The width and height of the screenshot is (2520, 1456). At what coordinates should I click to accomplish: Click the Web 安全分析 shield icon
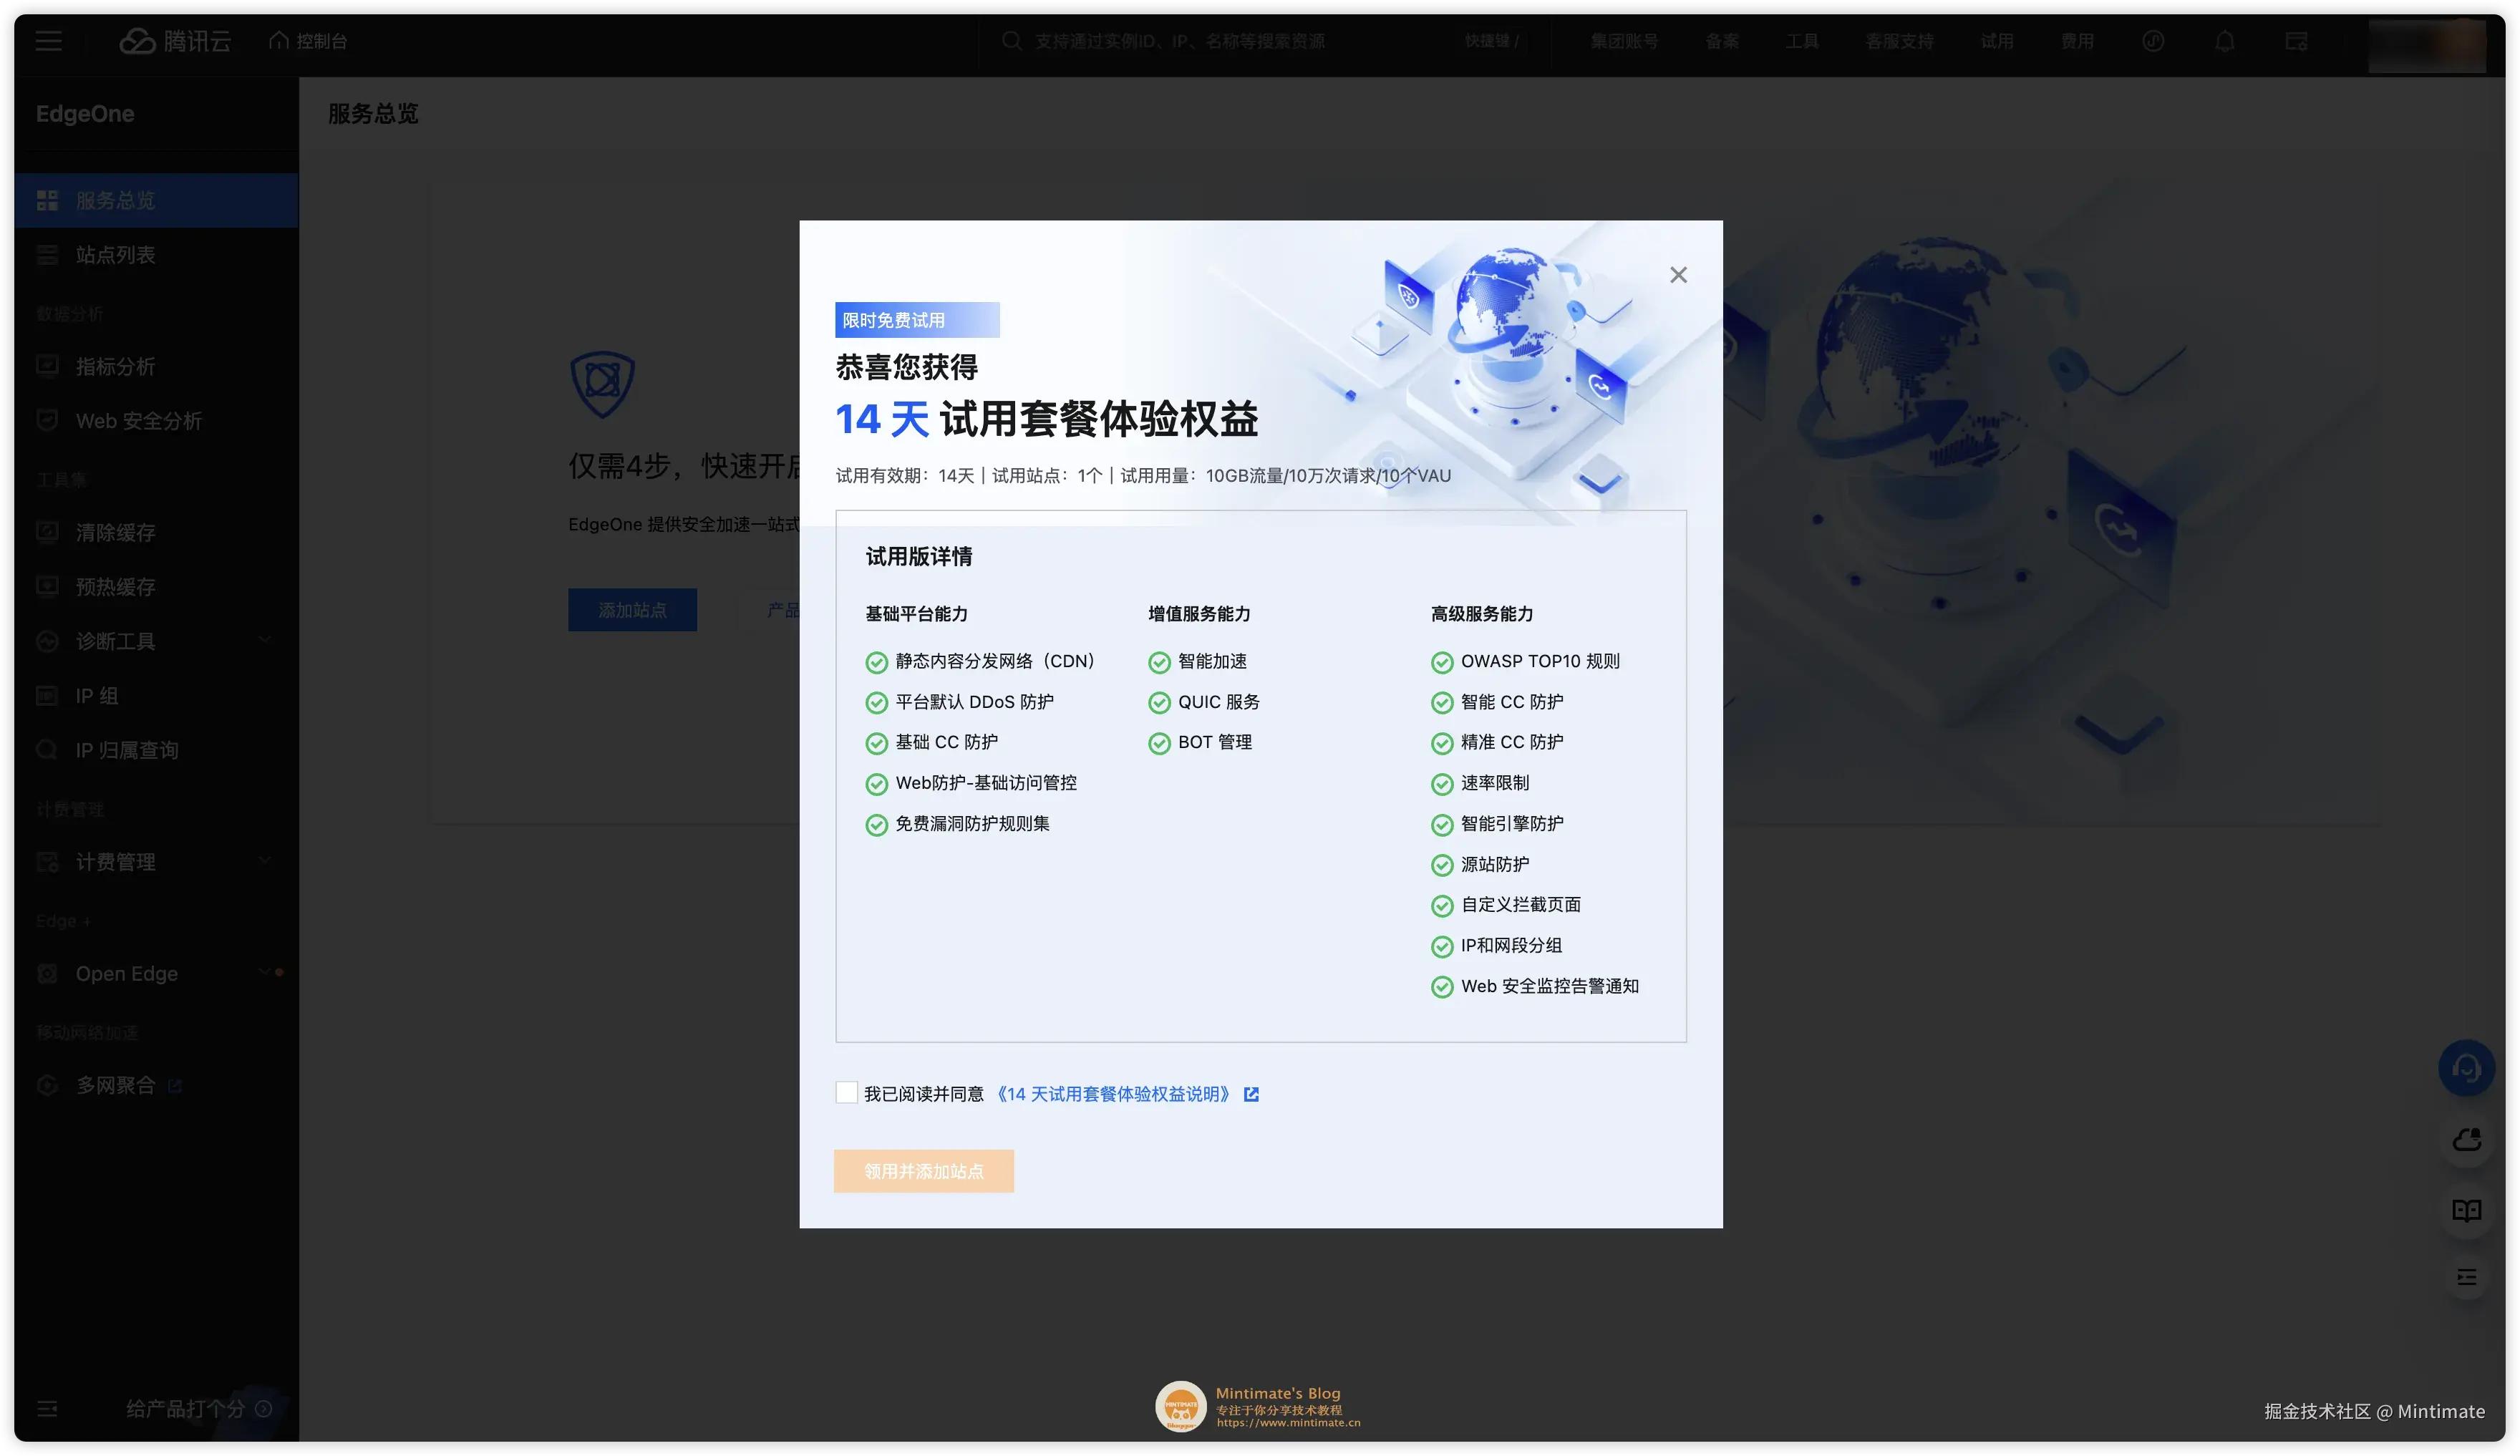coord(47,421)
